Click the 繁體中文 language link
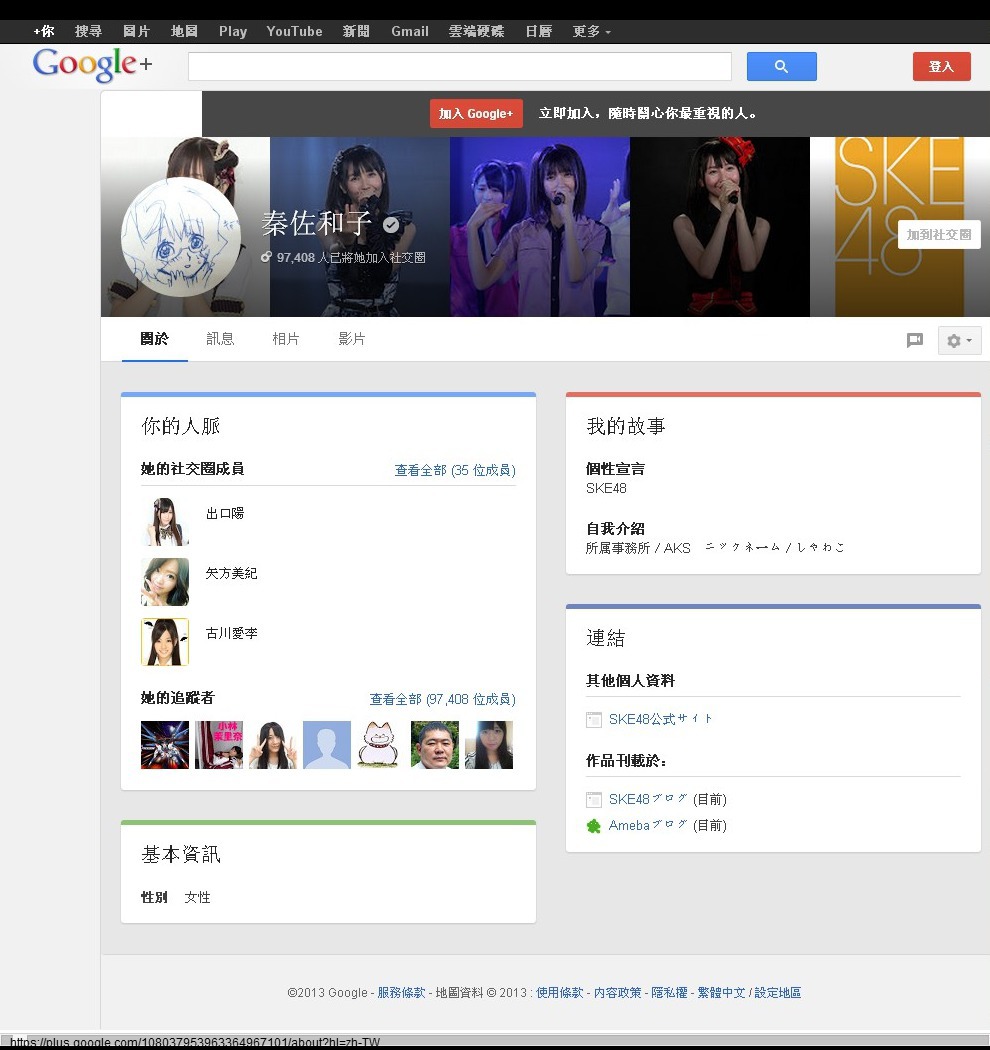The height and width of the screenshot is (1050, 990). click(x=721, y=992)
